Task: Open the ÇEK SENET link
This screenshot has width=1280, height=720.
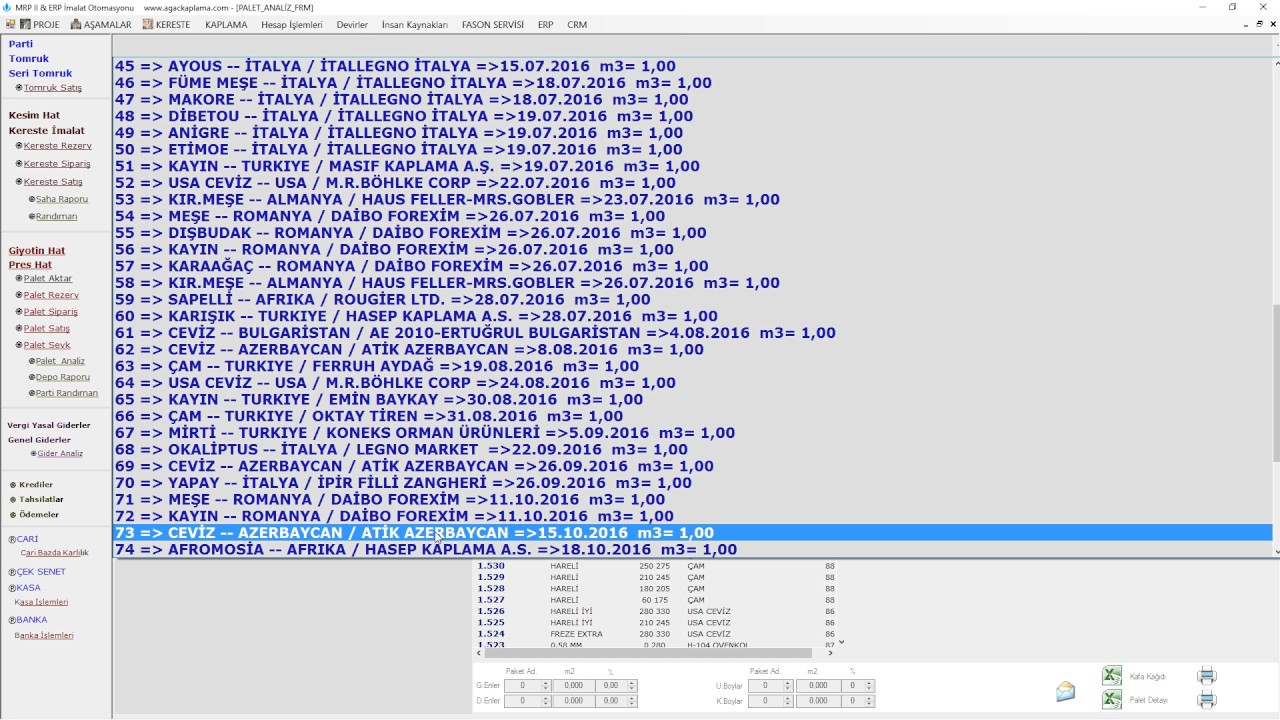Action: coord(40,572)
